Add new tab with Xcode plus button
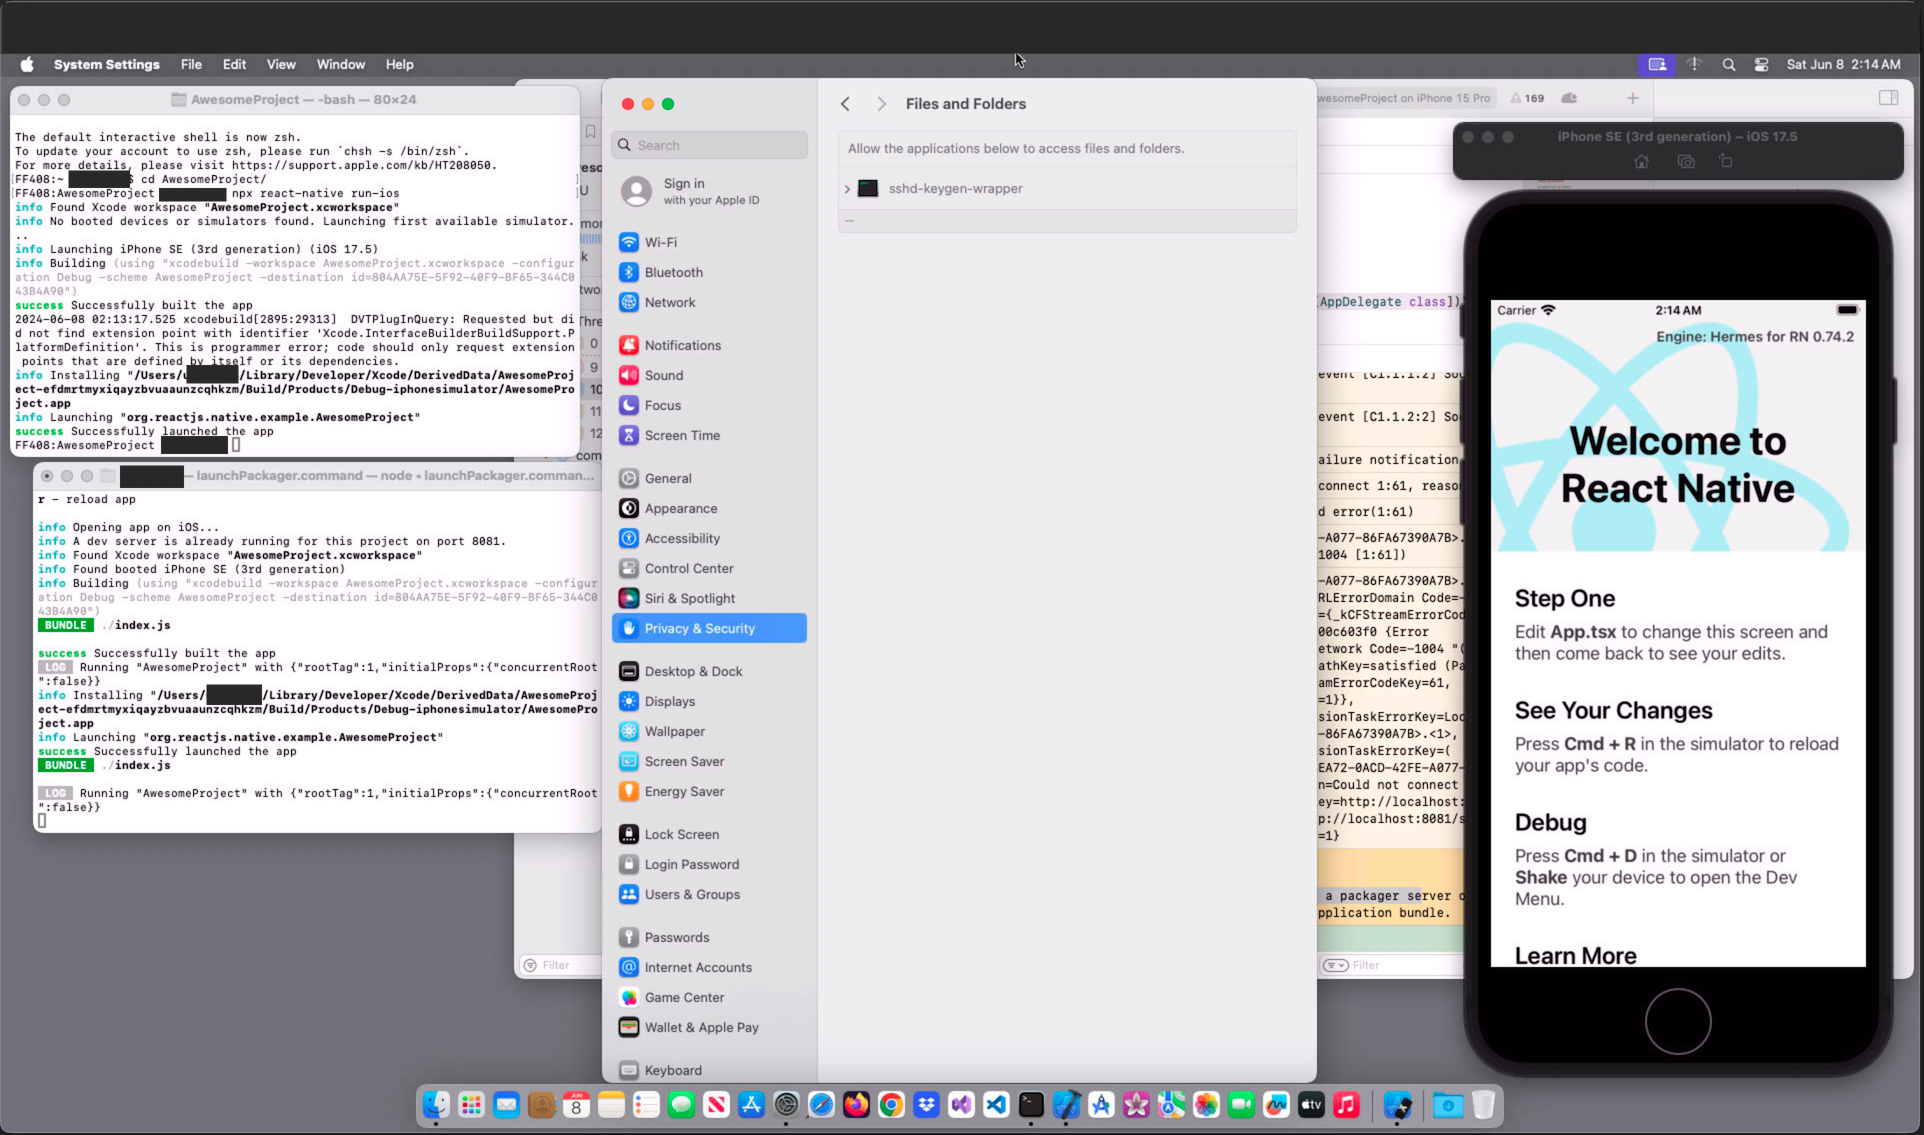Viewport: 1924px width, 1135px height. pos(1633,98)
